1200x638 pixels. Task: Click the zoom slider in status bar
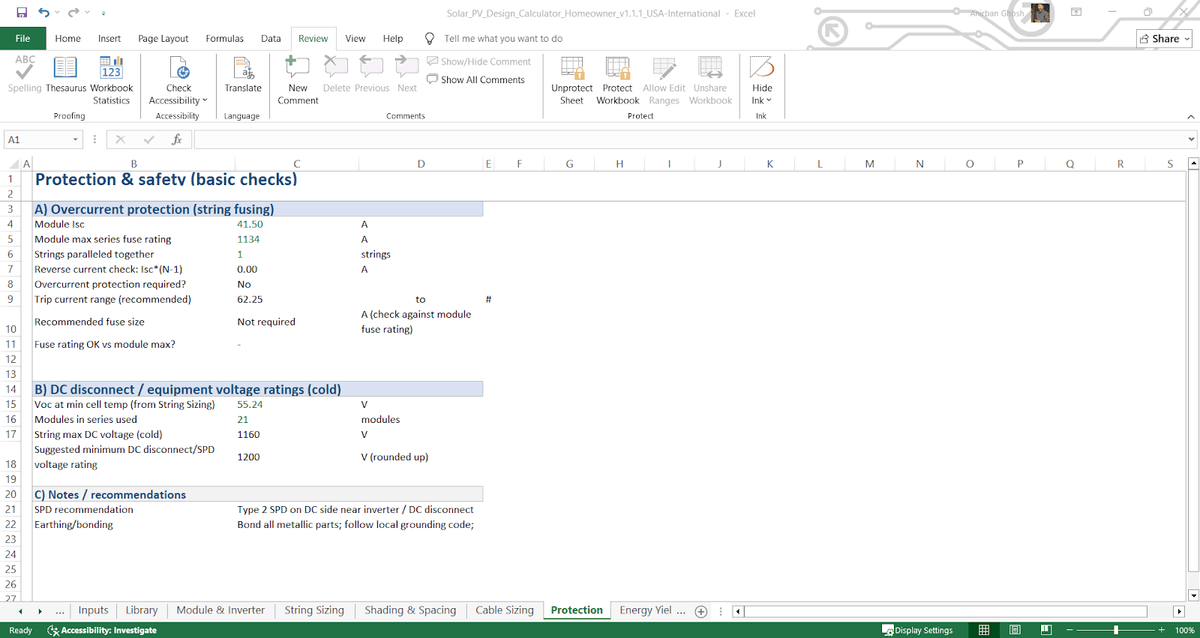pyautogui.click(x=1115, y=630)
